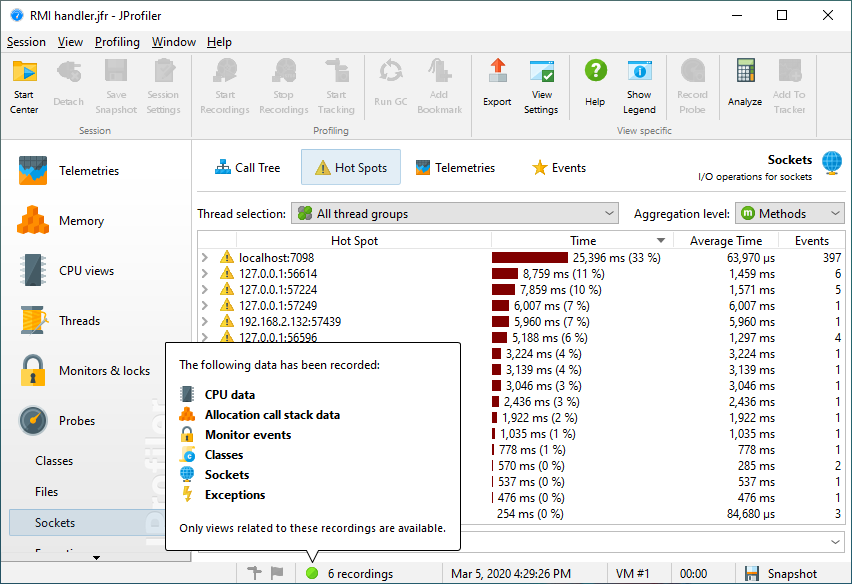
Task: Select Sockets under Probes
Action: (x=55, y=523)
